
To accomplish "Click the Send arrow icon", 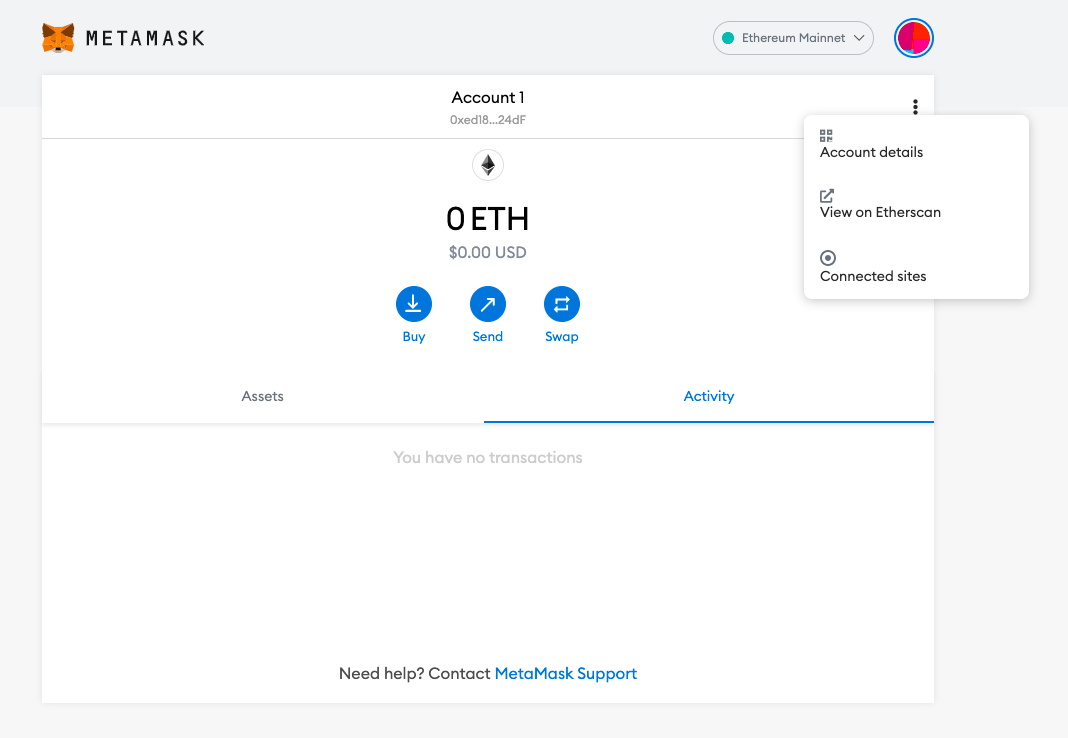I will click(488, 304).
